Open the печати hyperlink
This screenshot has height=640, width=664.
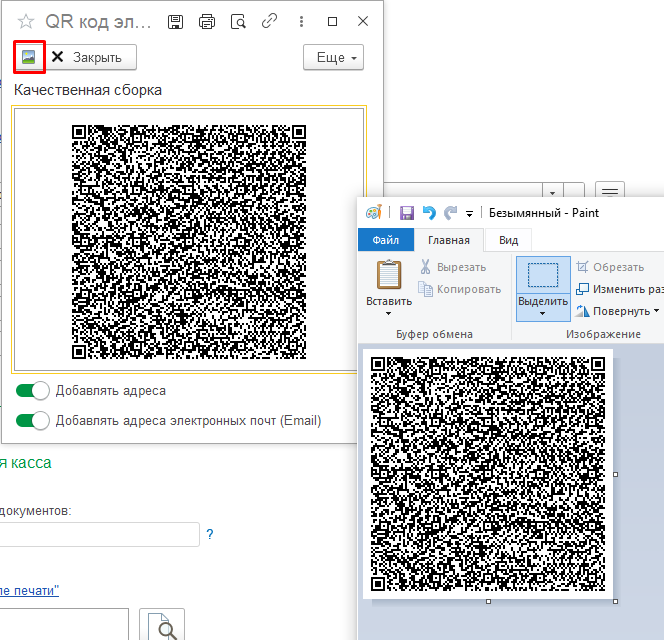(x=29, y=590)
